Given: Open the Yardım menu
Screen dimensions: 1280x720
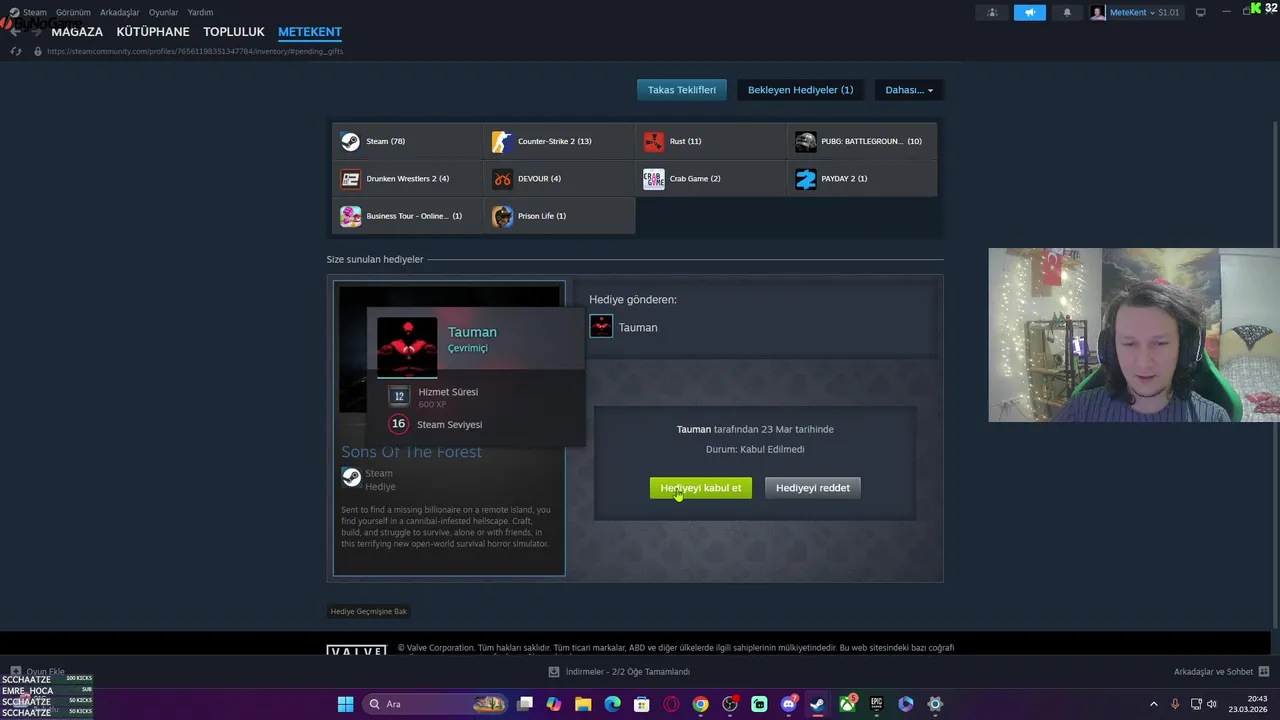Looking at the screenshot, I should [200, 12].
